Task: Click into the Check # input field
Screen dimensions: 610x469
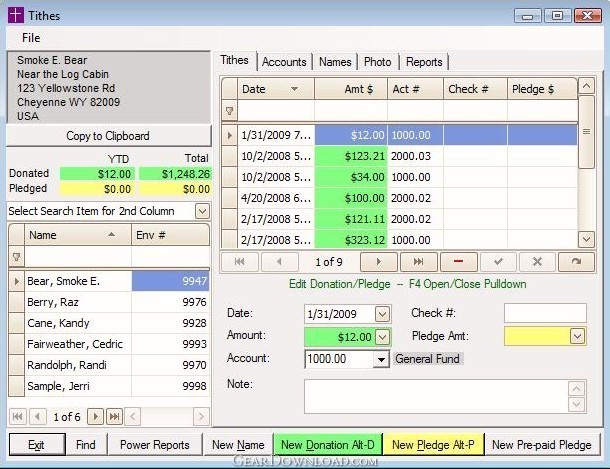Action: 544,314
